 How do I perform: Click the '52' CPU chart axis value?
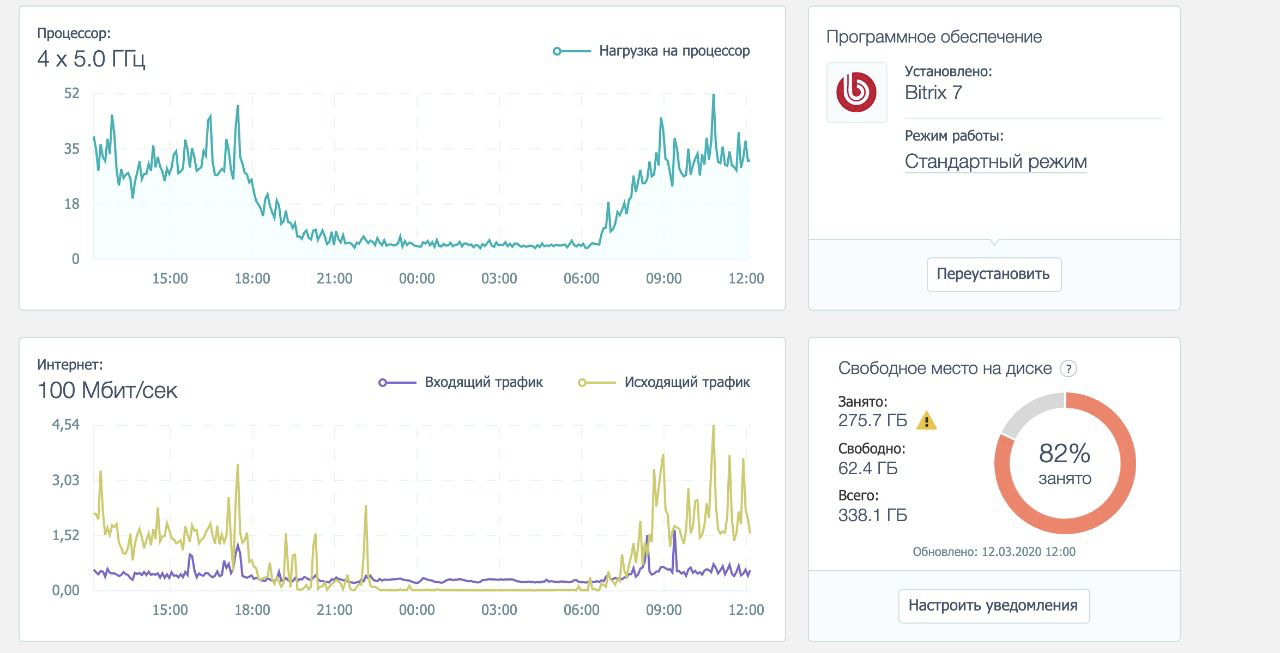pos(71,93)
